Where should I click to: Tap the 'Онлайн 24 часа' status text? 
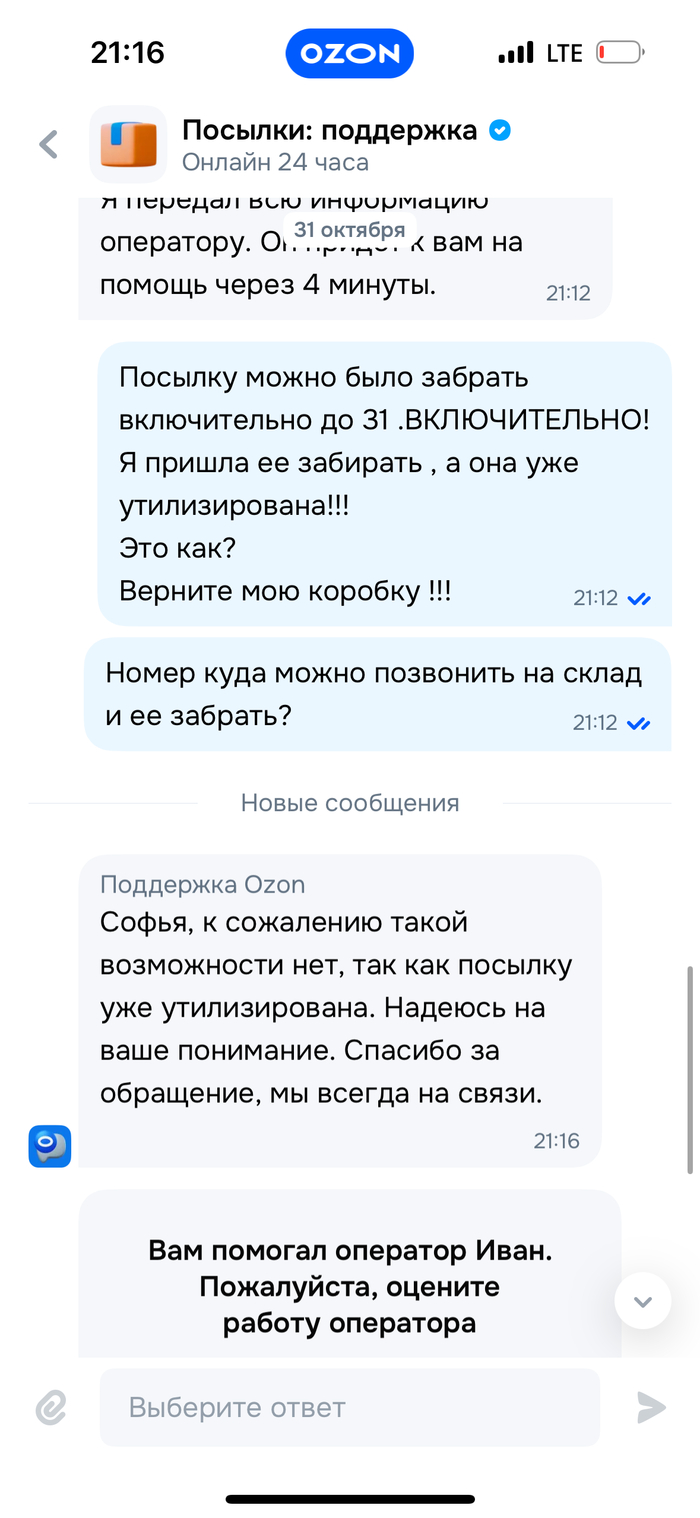[275, 162]
